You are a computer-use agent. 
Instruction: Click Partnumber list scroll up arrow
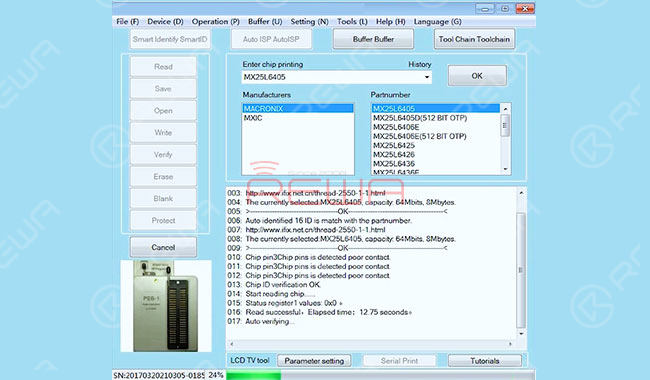pos(505,109)
